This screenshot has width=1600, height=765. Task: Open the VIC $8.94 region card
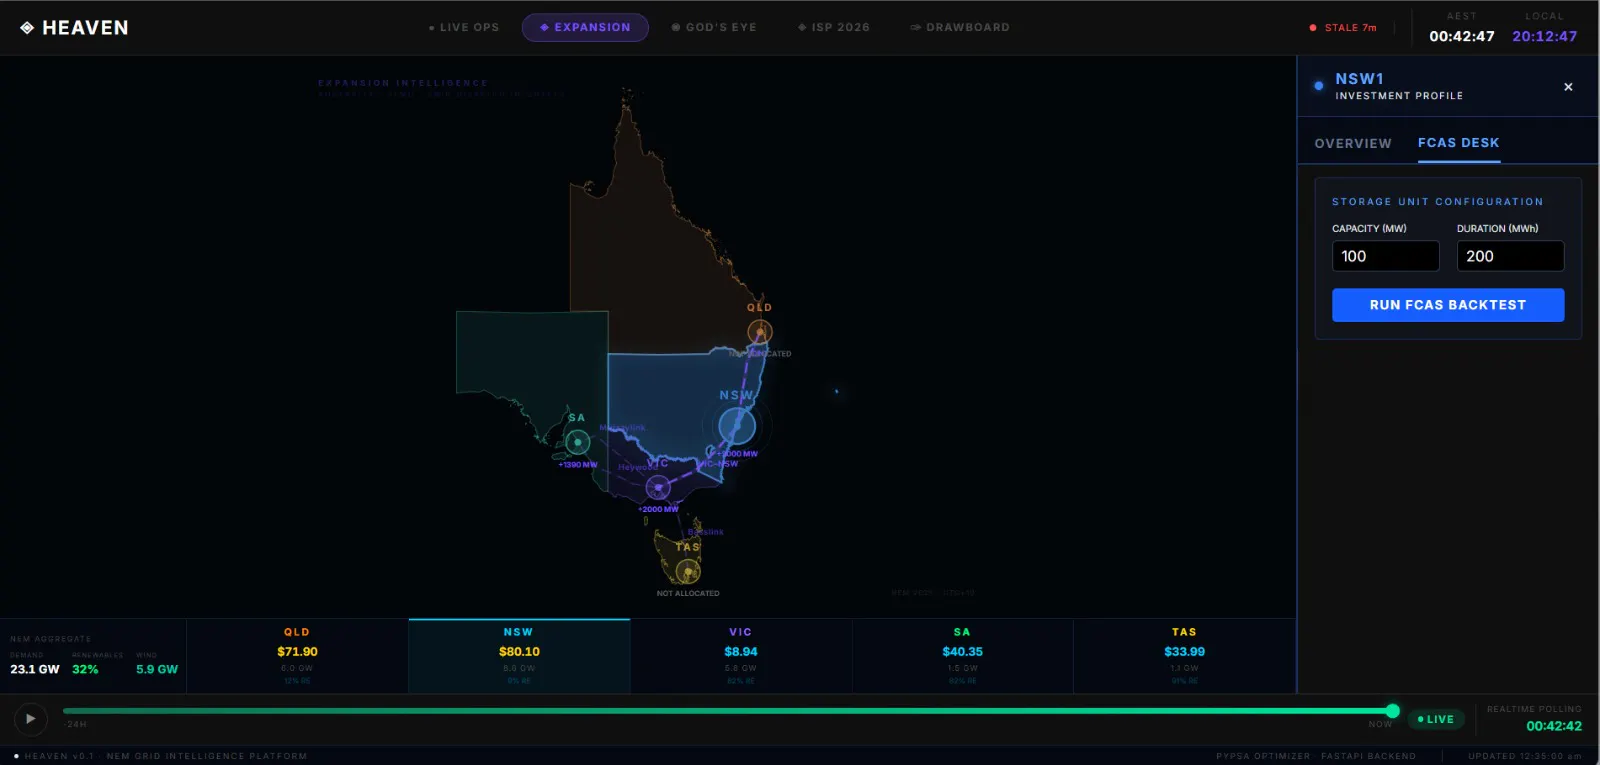pos(741,656)
